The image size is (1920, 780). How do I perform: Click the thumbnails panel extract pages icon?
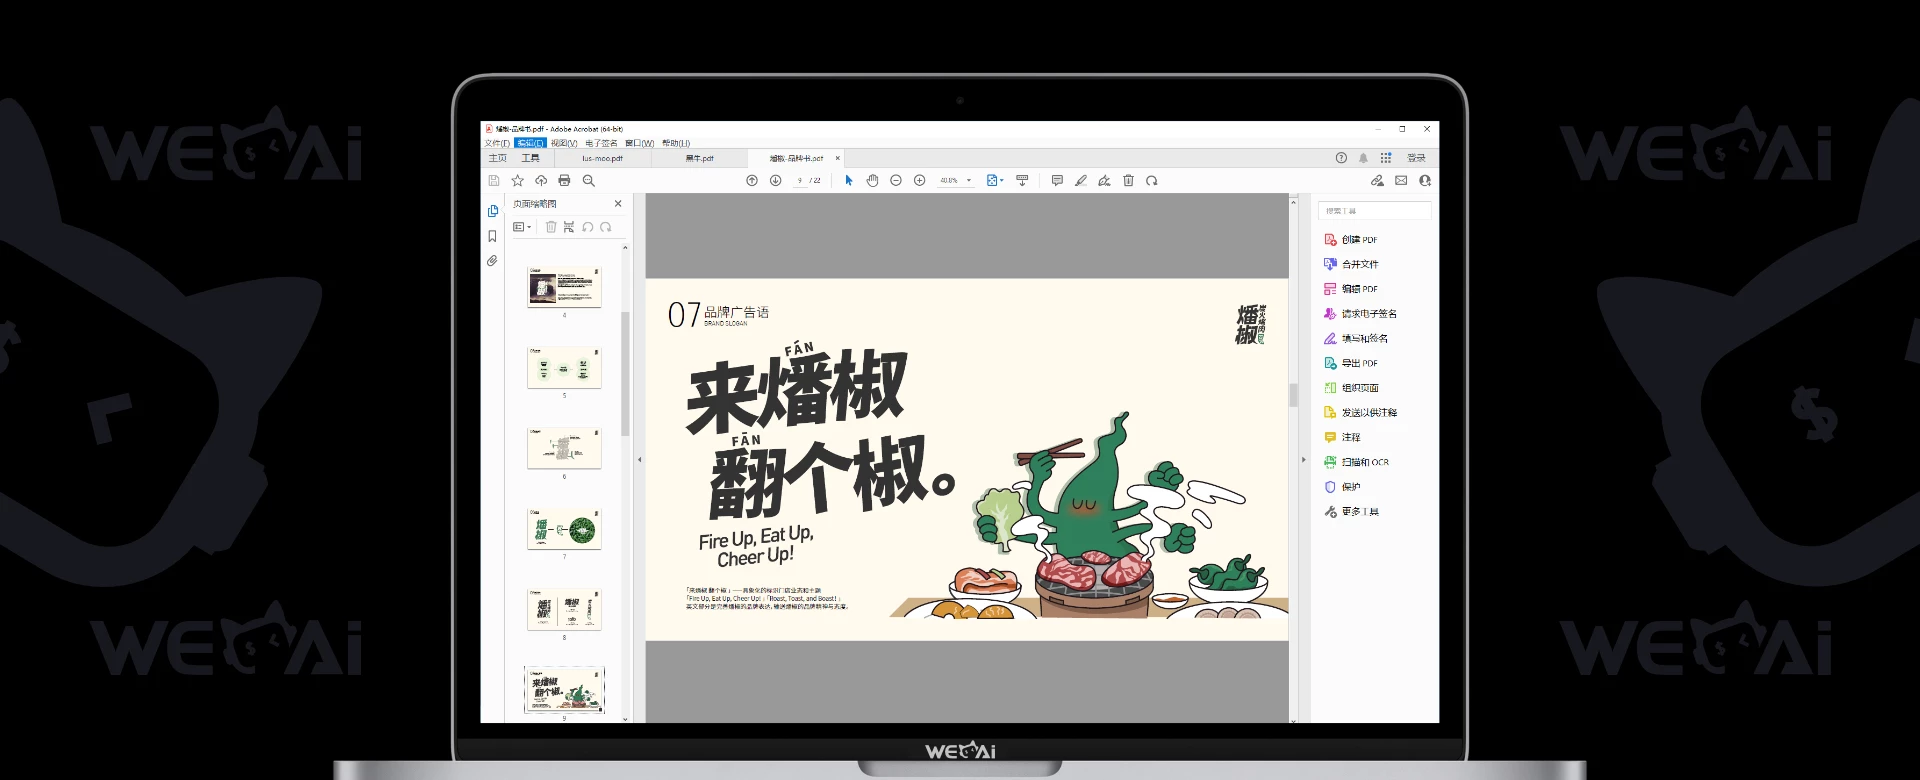569,227
